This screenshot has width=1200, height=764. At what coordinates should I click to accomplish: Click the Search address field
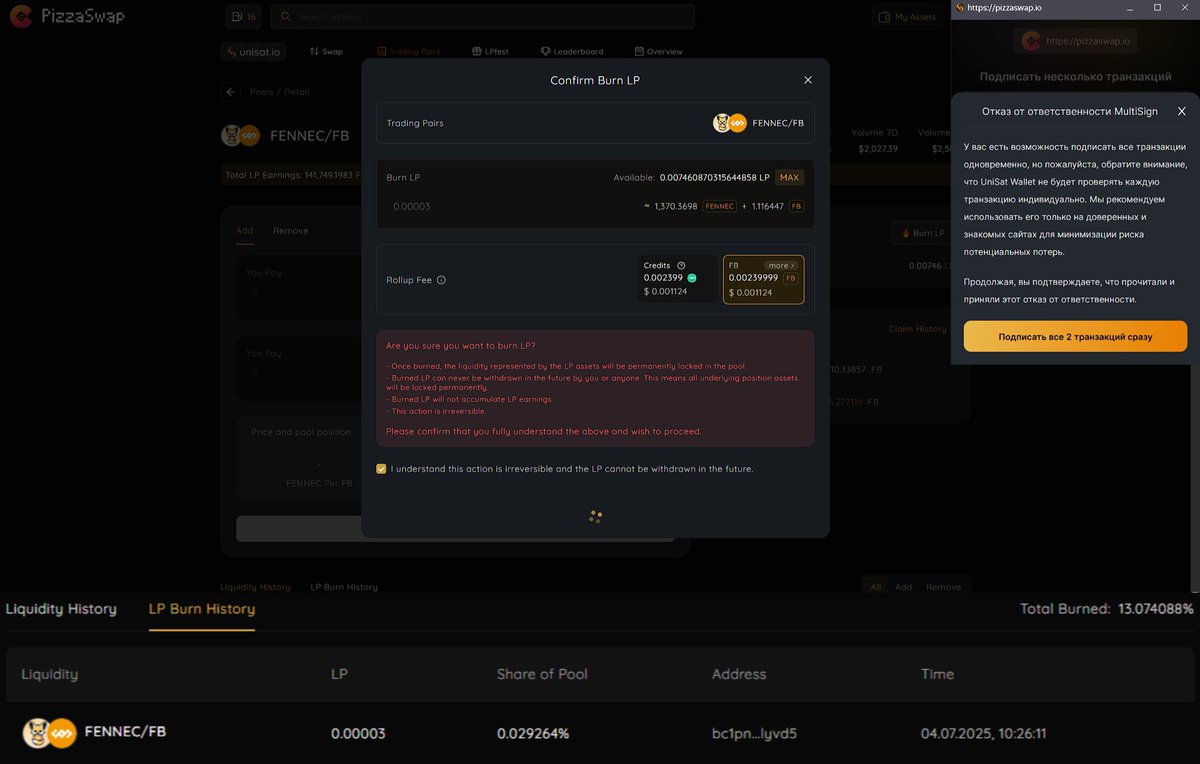[x=482, y=17]
